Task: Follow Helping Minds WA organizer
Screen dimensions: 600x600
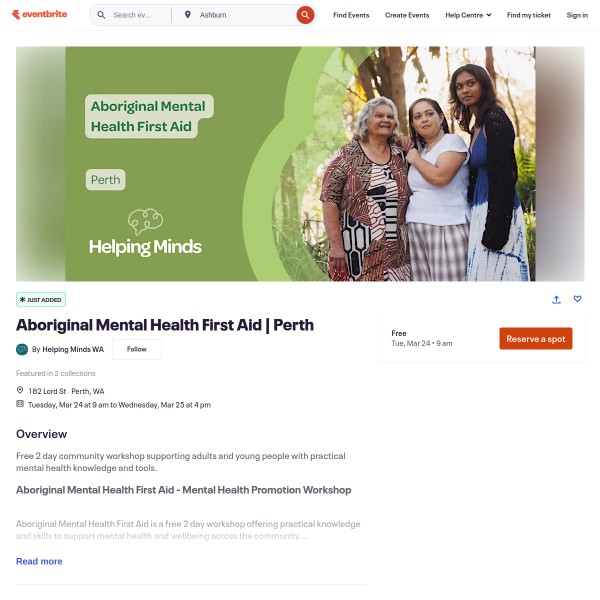Action: point(137,349)
